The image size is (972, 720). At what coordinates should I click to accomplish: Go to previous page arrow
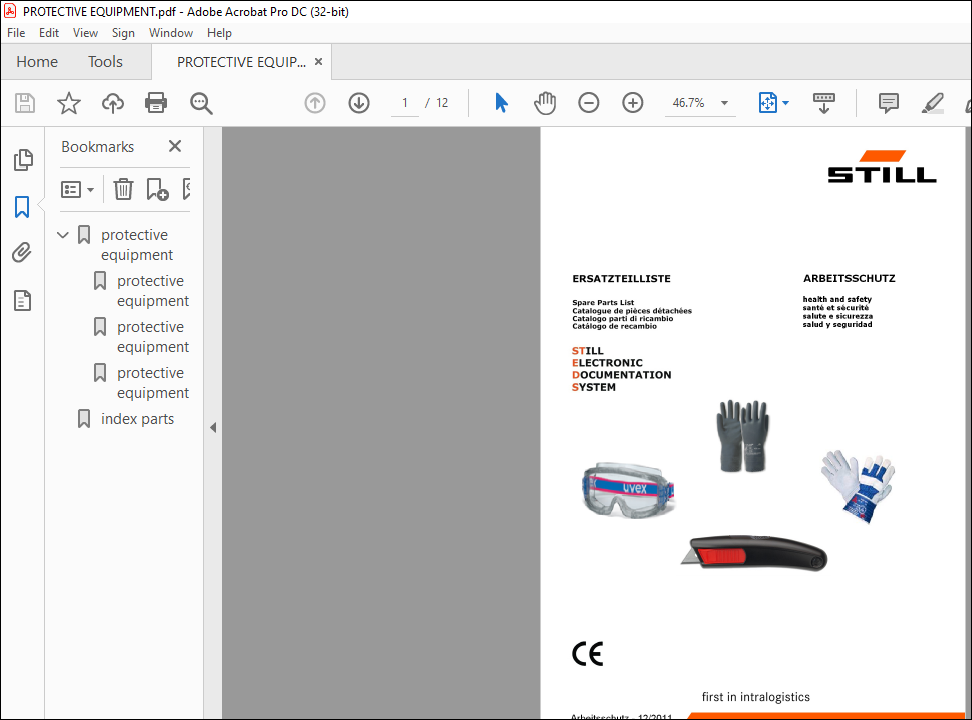(x=315, y=103)
